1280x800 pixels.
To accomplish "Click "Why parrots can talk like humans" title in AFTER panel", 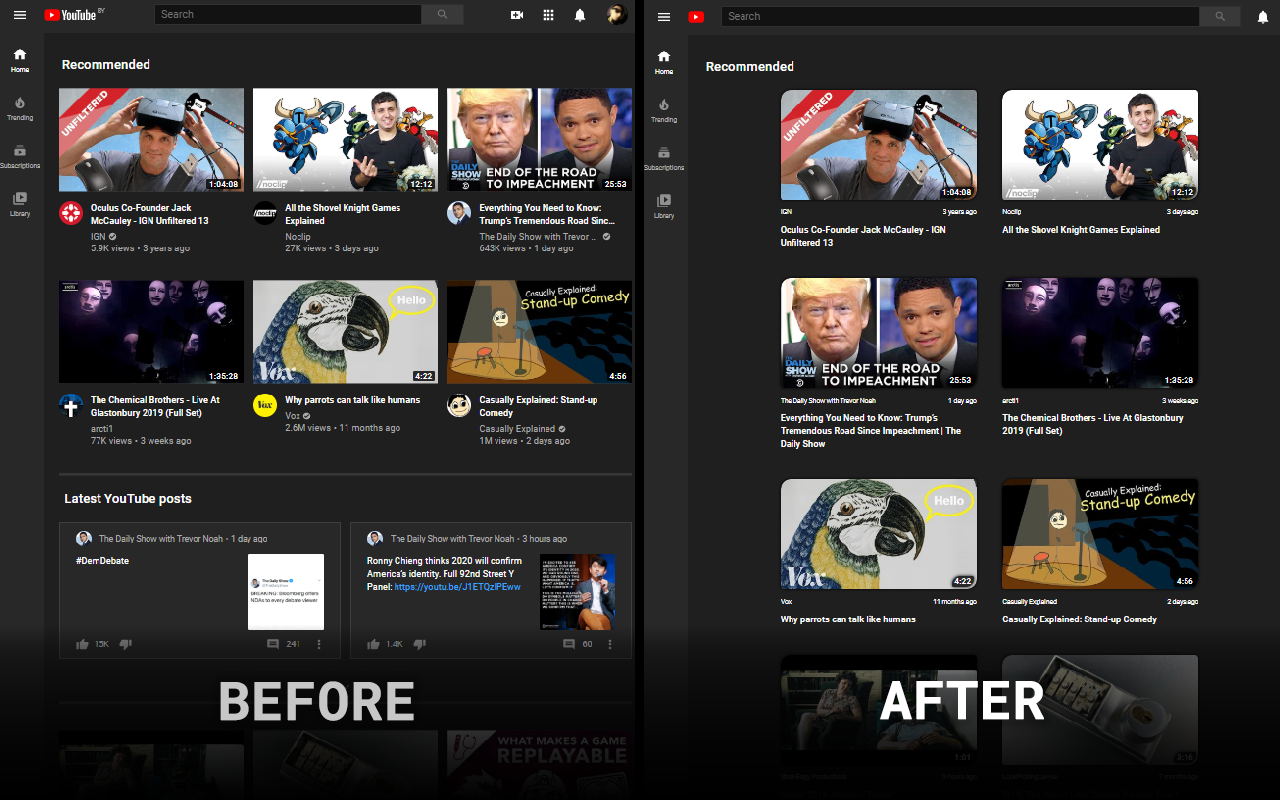I will 848,619.
